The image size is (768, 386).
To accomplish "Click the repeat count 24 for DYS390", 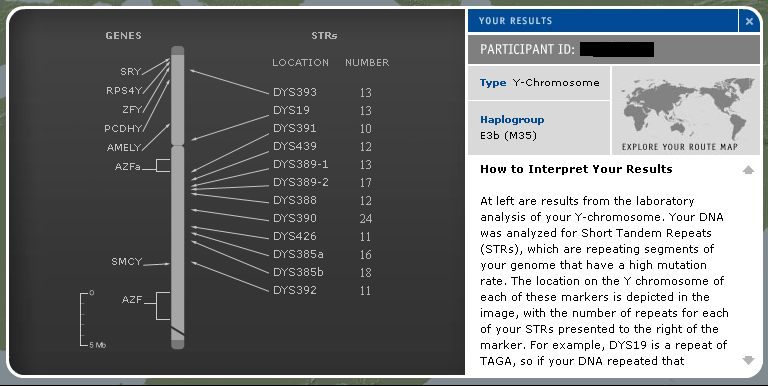I will tap(365, 218).
